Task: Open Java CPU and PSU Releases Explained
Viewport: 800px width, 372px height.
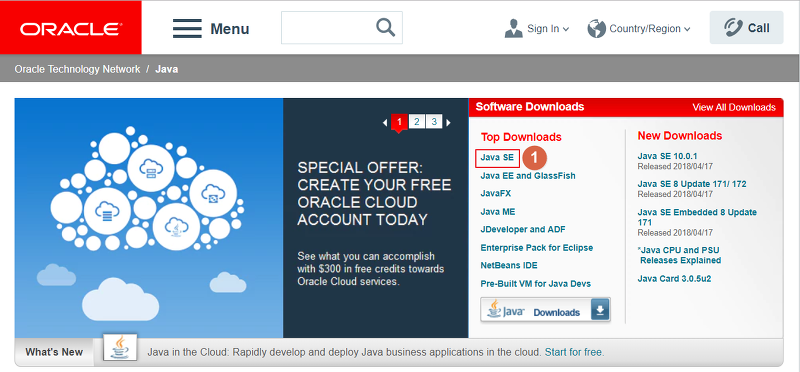Action: click(x=679, y=255)
